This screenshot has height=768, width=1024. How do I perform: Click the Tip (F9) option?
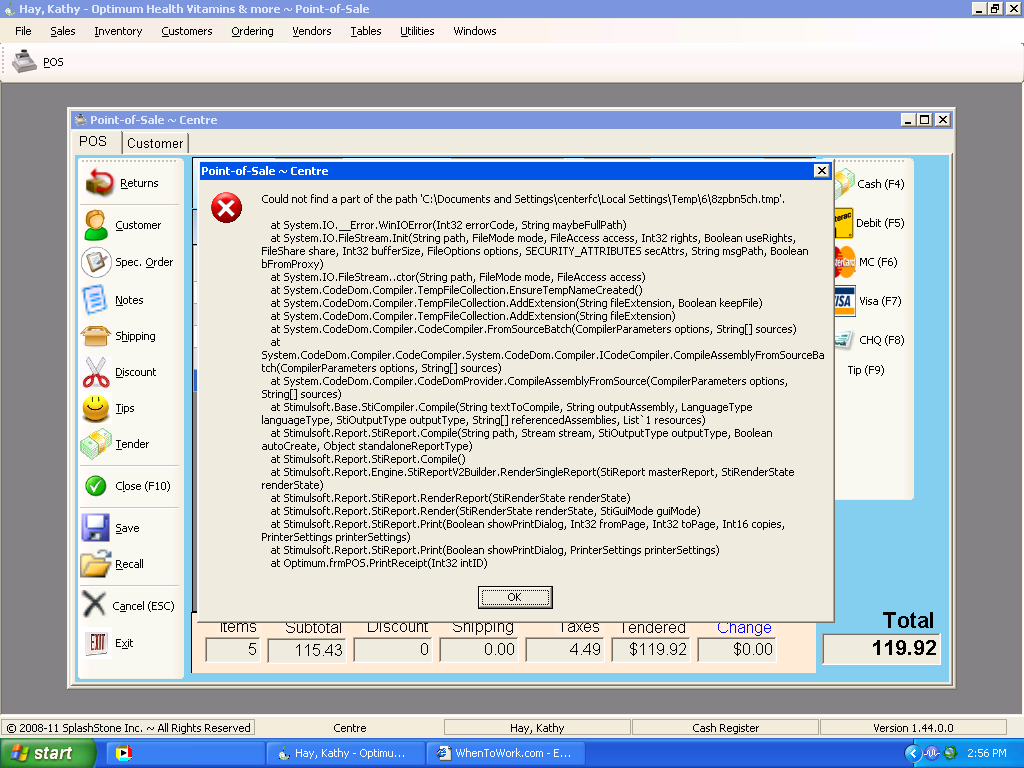point(866,370)
